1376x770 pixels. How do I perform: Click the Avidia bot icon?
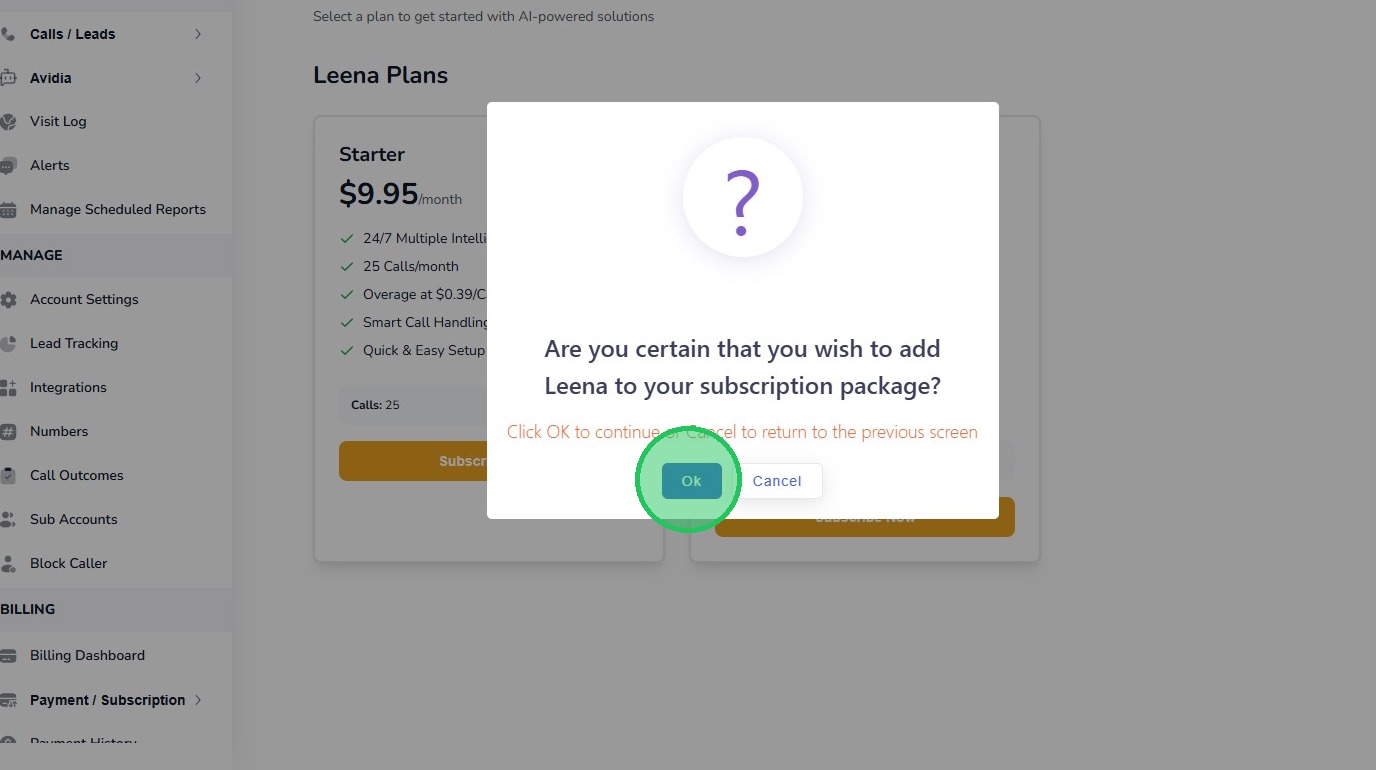pos(8,78)
